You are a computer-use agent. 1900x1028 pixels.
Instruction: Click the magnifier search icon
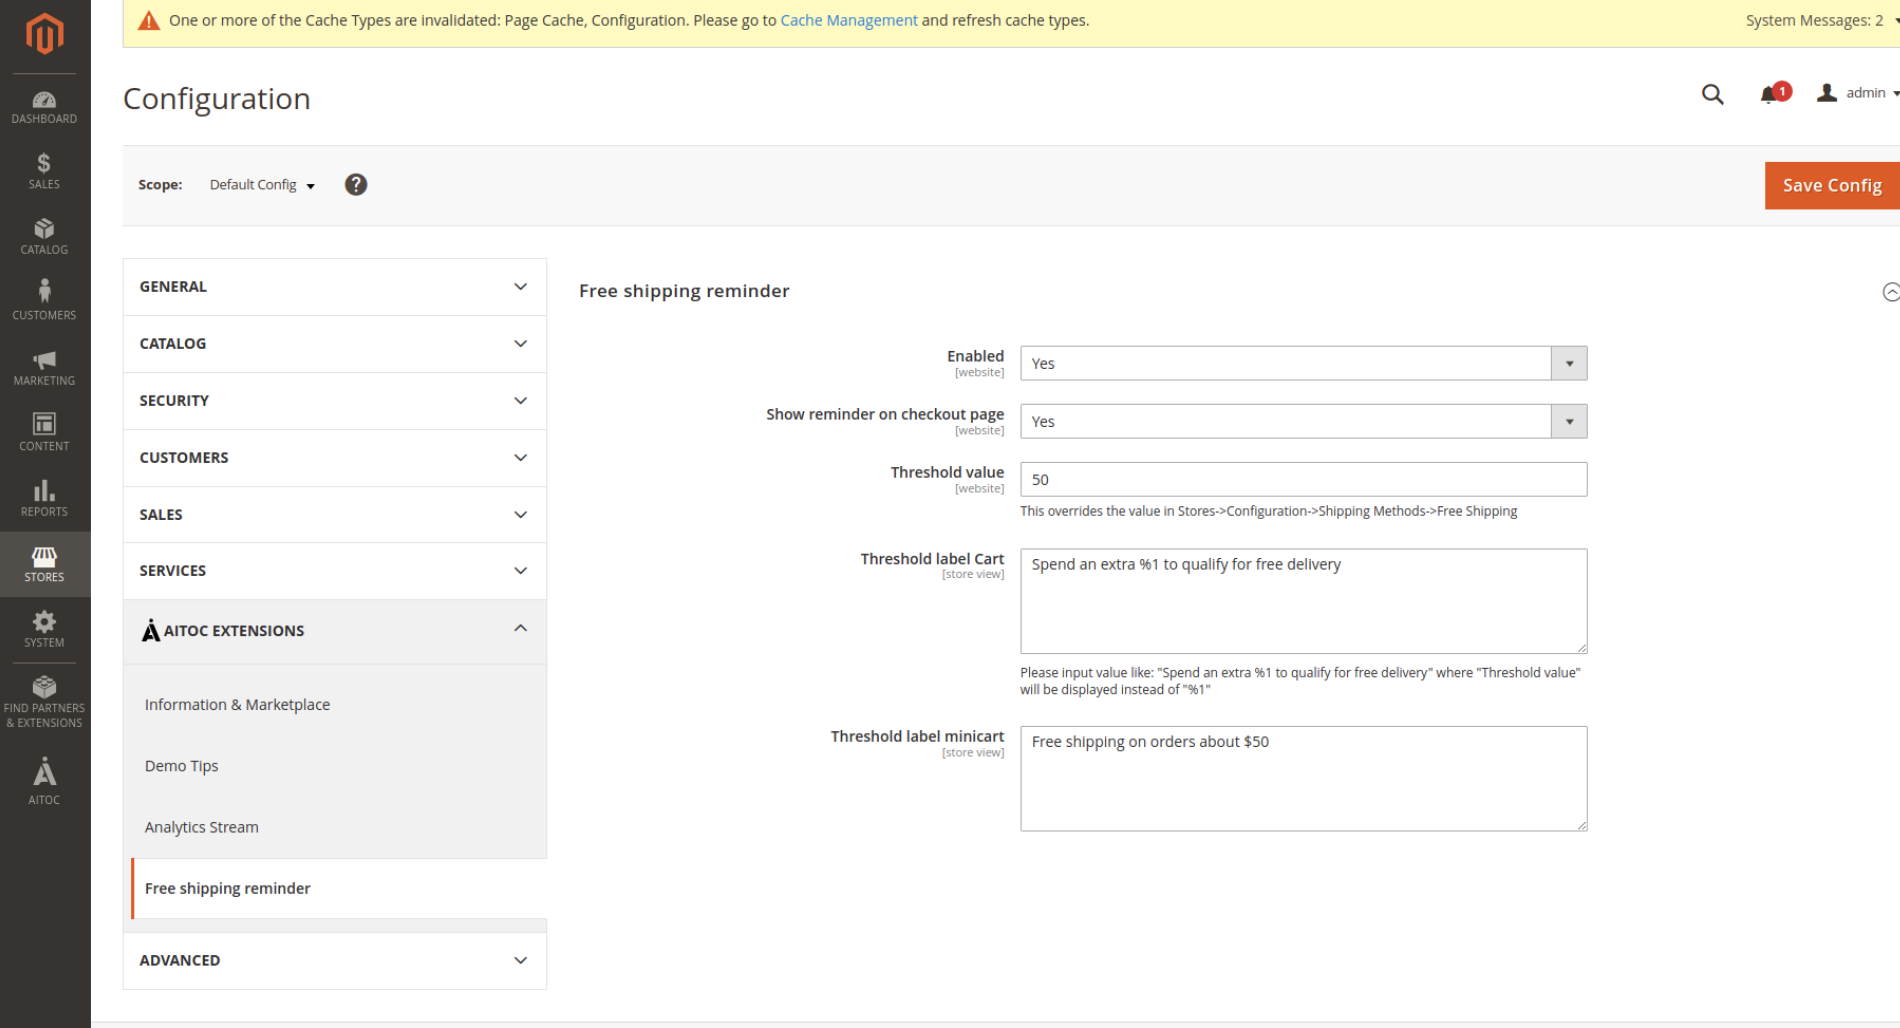(1712, 94)
